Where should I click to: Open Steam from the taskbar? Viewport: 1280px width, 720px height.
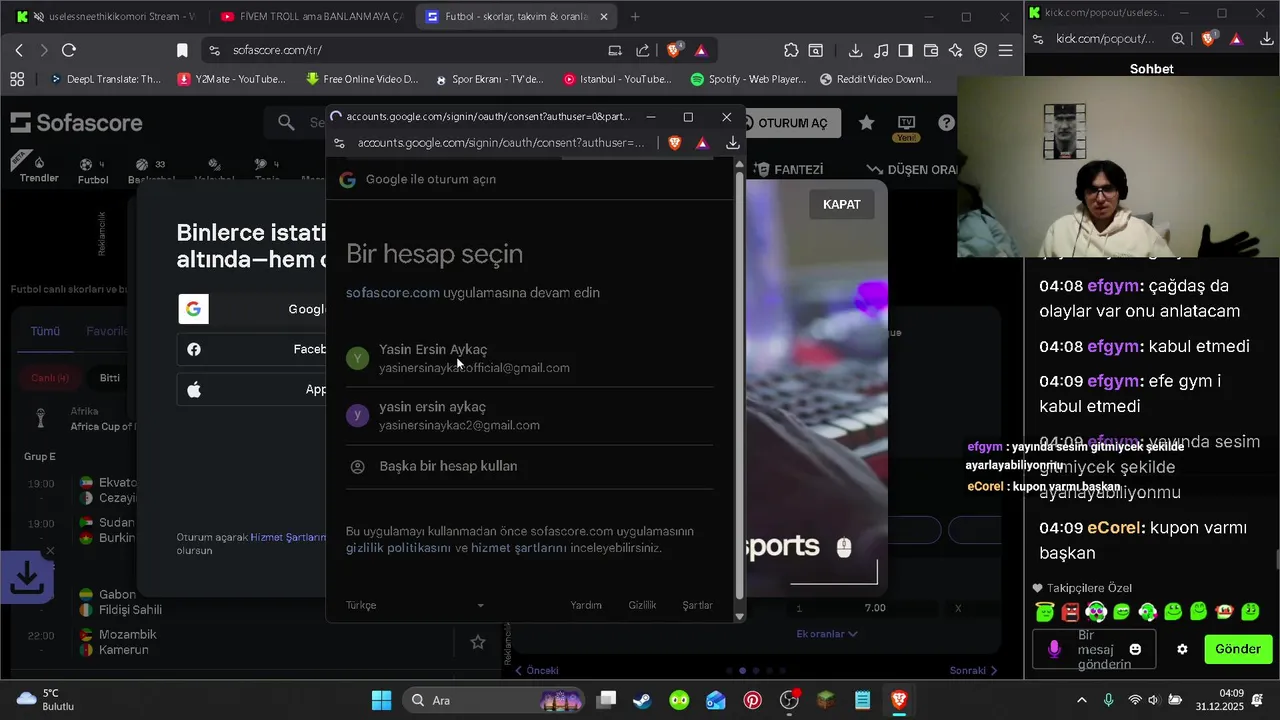point(642,700)
